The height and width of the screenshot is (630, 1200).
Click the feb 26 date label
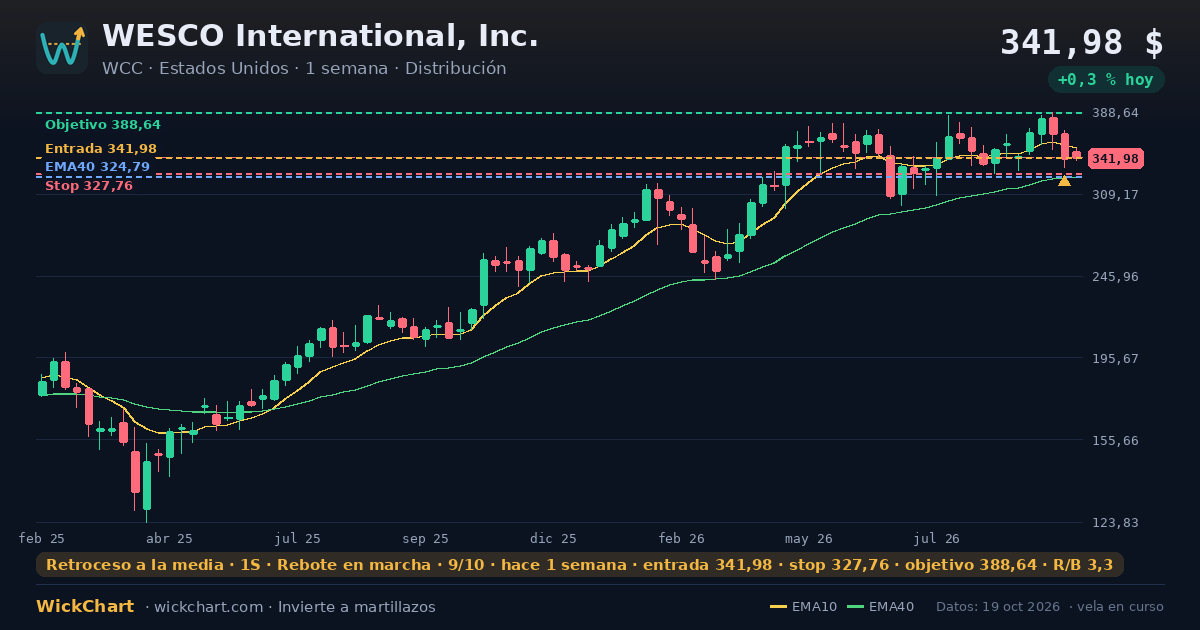(681, 538)
